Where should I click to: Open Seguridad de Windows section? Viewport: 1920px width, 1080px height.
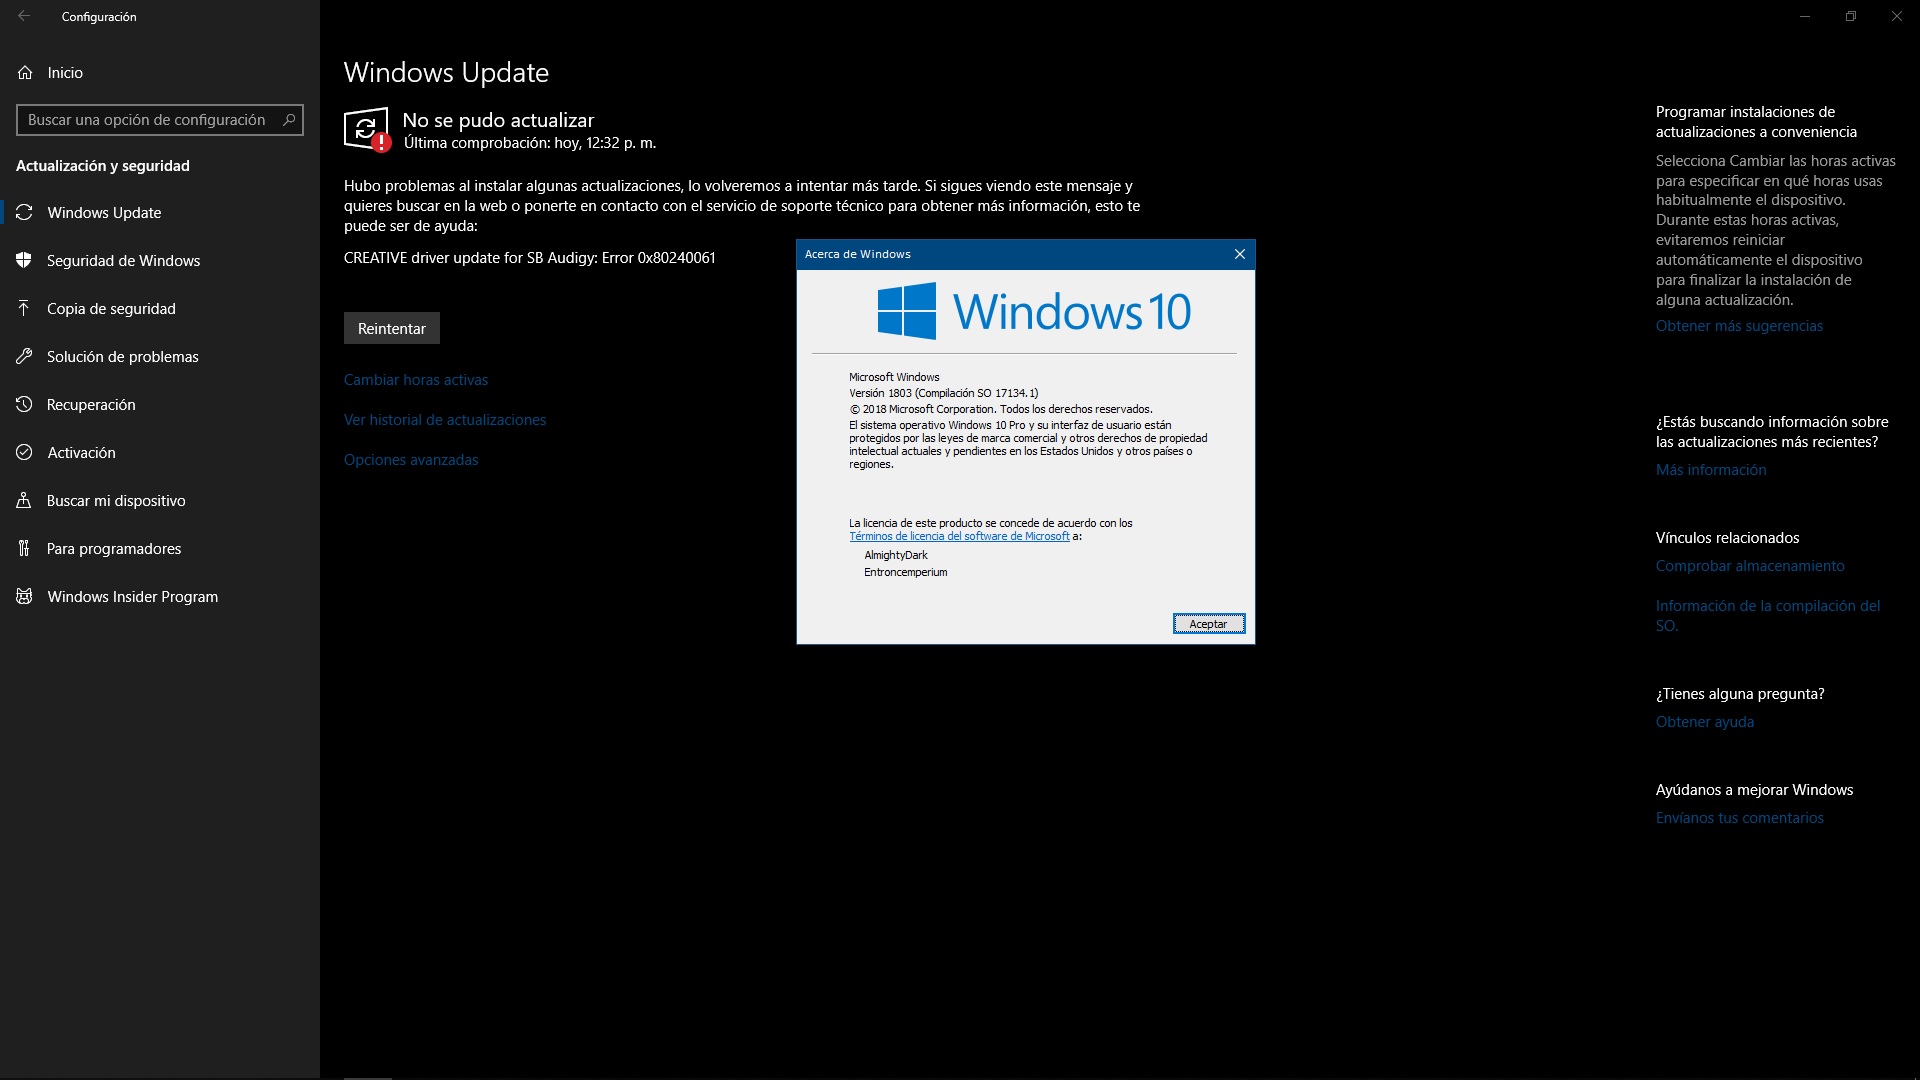160,260
